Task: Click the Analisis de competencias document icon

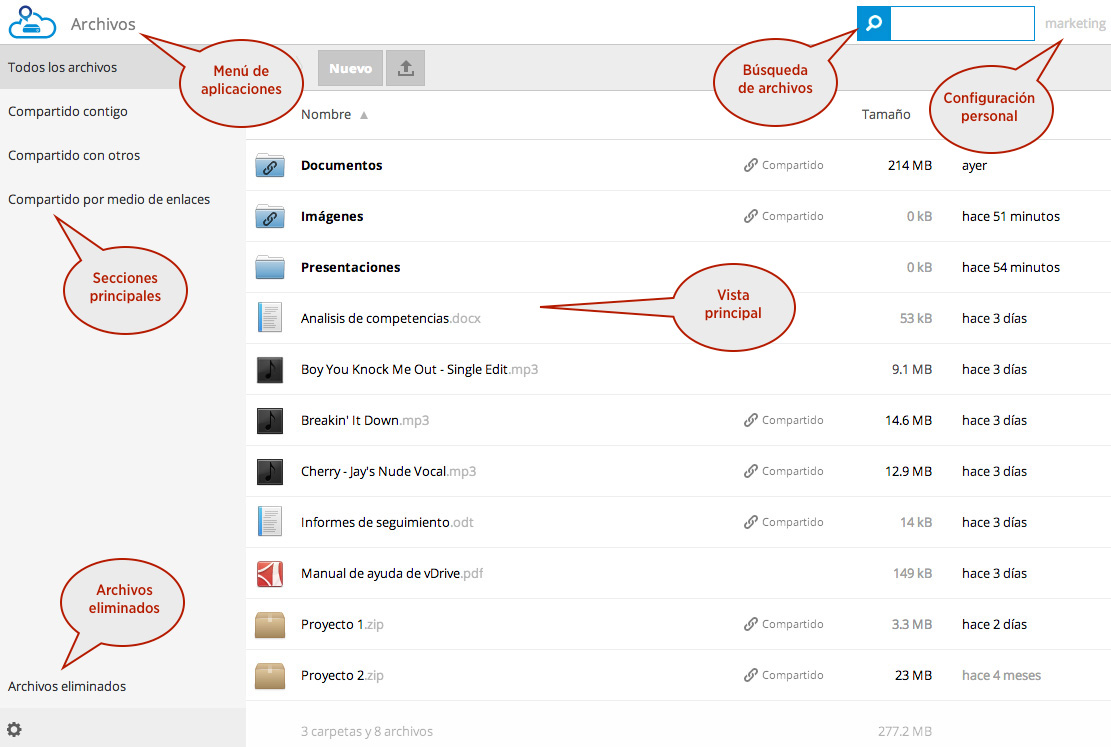Action: [x=270, y=318]
